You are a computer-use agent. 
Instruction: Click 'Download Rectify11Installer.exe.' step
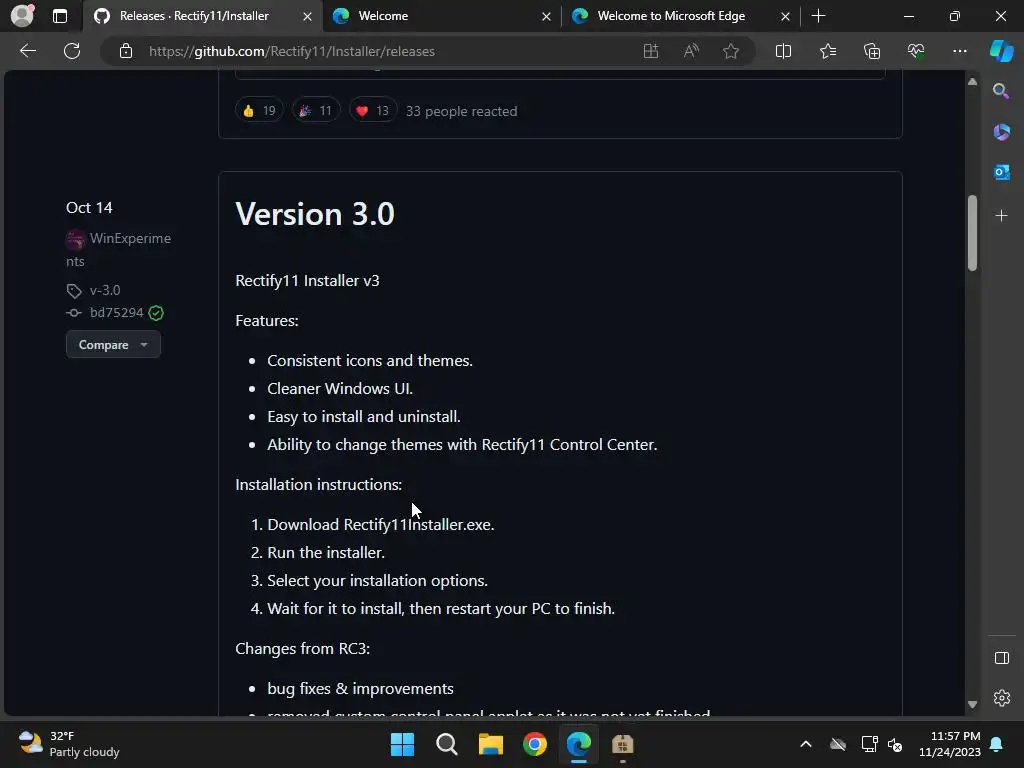click(381, 524)
